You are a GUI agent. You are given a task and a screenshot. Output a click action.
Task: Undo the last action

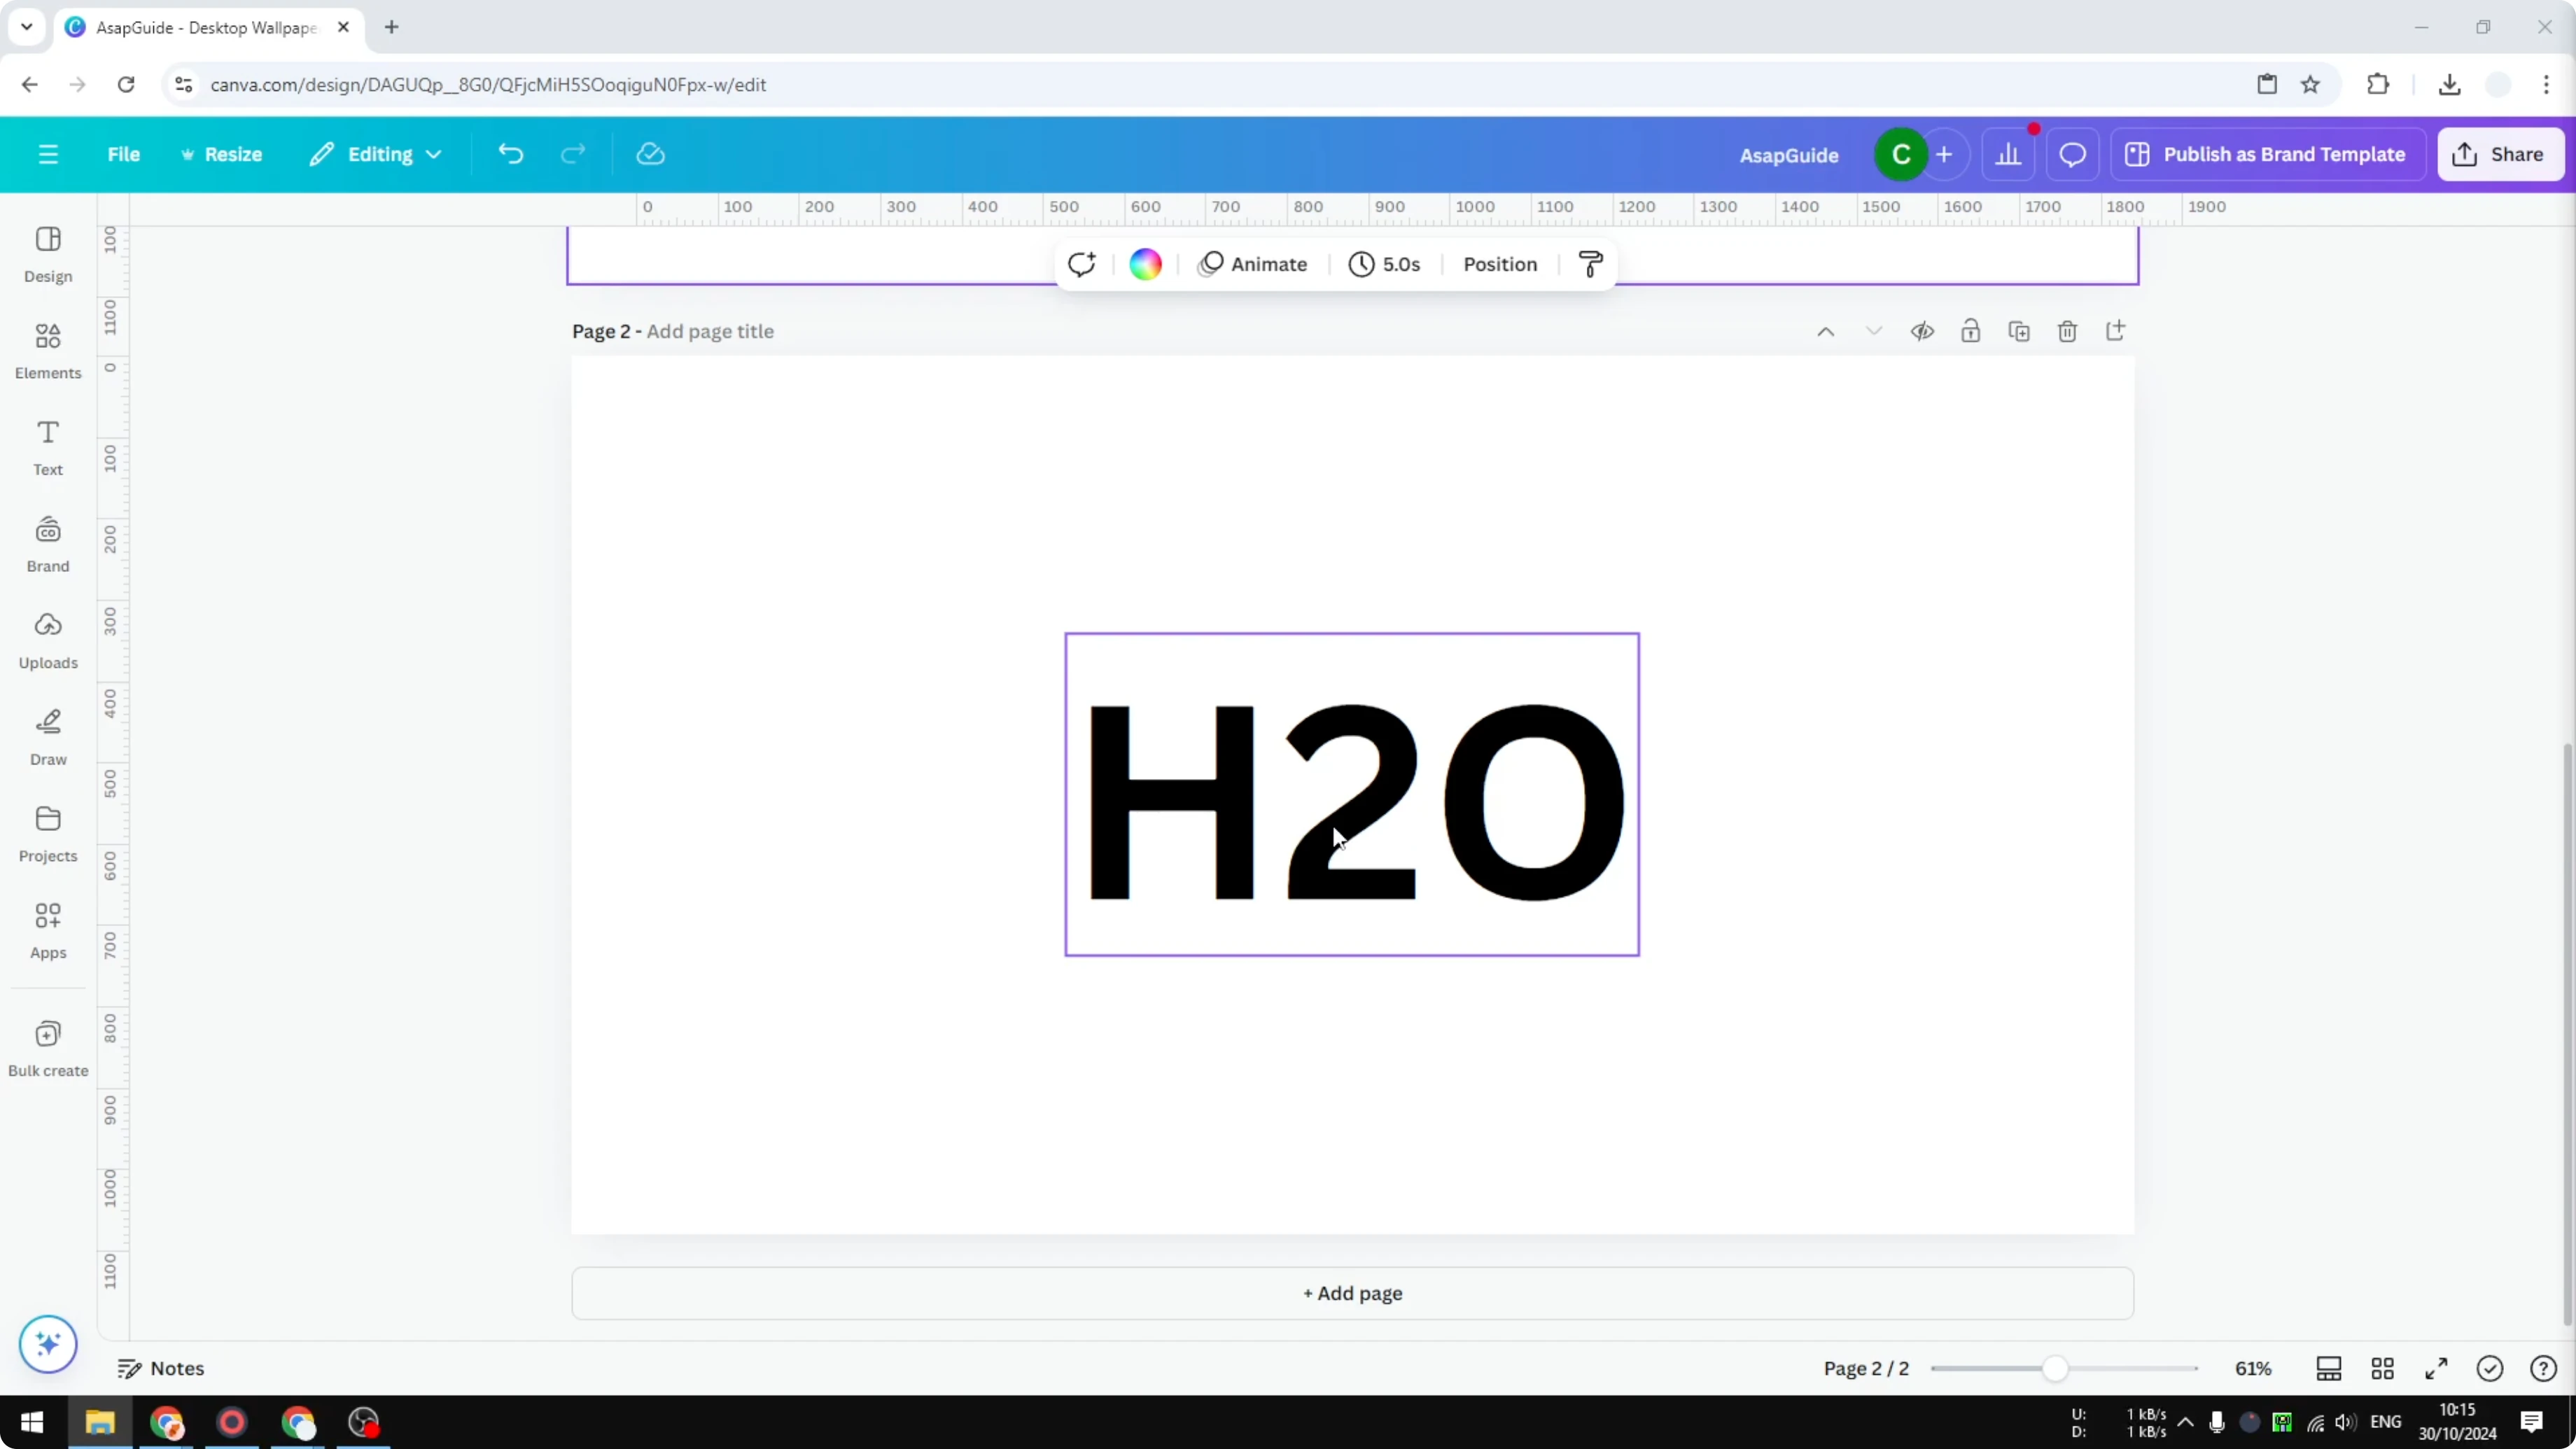click(x=510, y=153)
